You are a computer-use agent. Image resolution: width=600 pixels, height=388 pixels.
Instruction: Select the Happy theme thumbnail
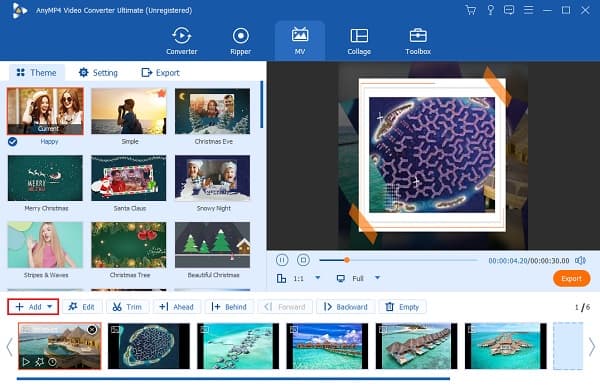coord(45,111)
